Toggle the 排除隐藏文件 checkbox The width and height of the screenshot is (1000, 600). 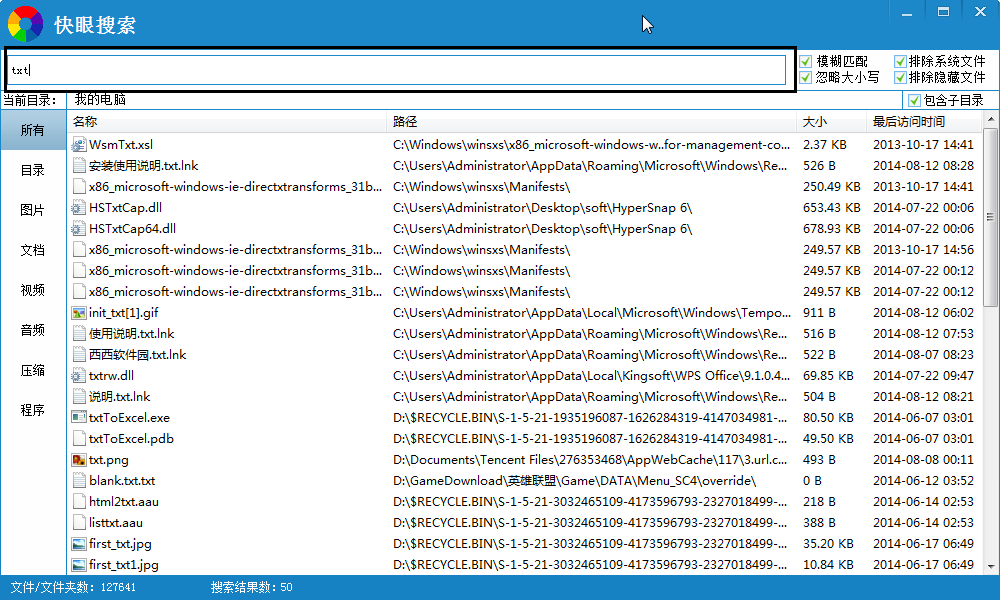[x=900, y=77]
